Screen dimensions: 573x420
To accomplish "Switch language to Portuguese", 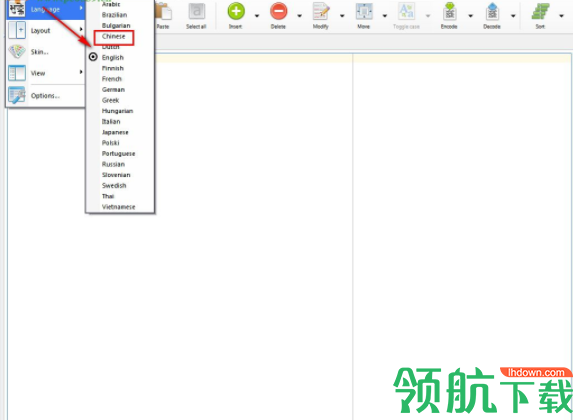I will click(119, 154).
